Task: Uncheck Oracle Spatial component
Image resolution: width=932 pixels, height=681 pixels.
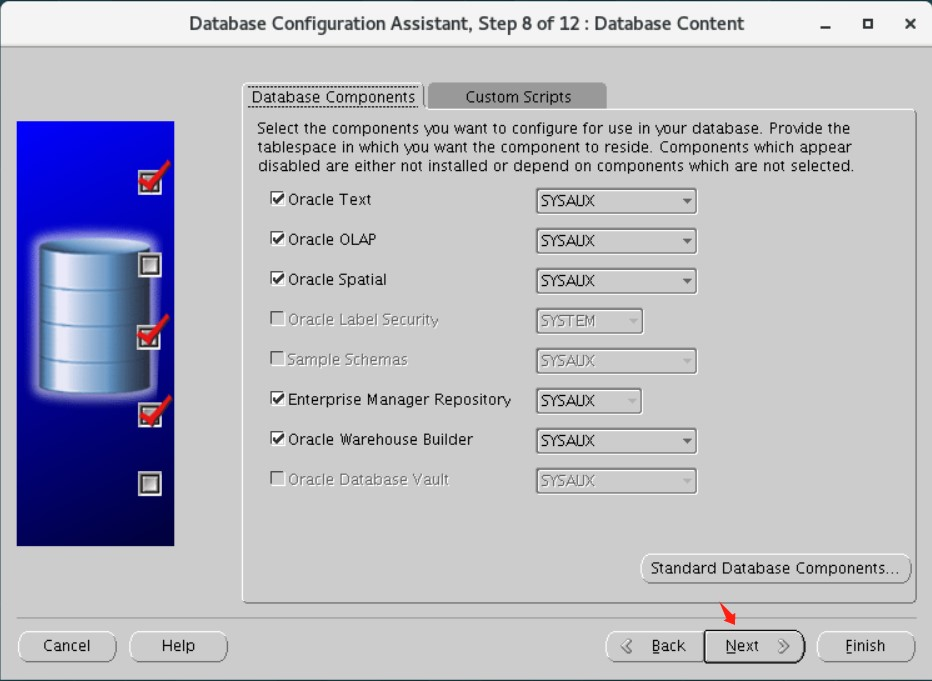Action: pos(278,278)
